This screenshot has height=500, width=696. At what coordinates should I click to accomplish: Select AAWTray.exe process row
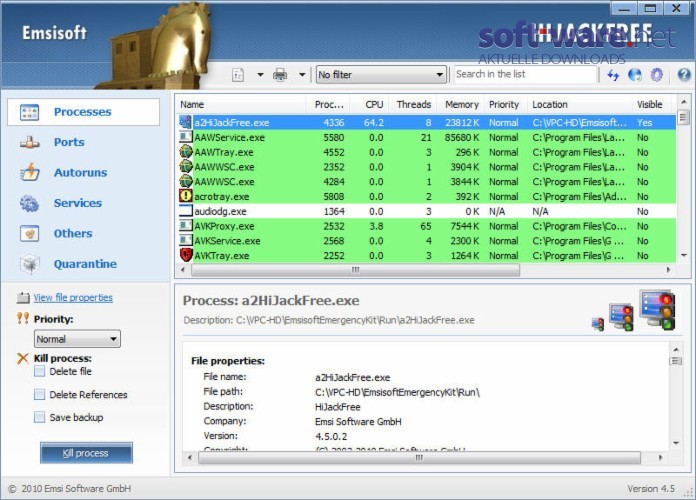tap(426, 152)
